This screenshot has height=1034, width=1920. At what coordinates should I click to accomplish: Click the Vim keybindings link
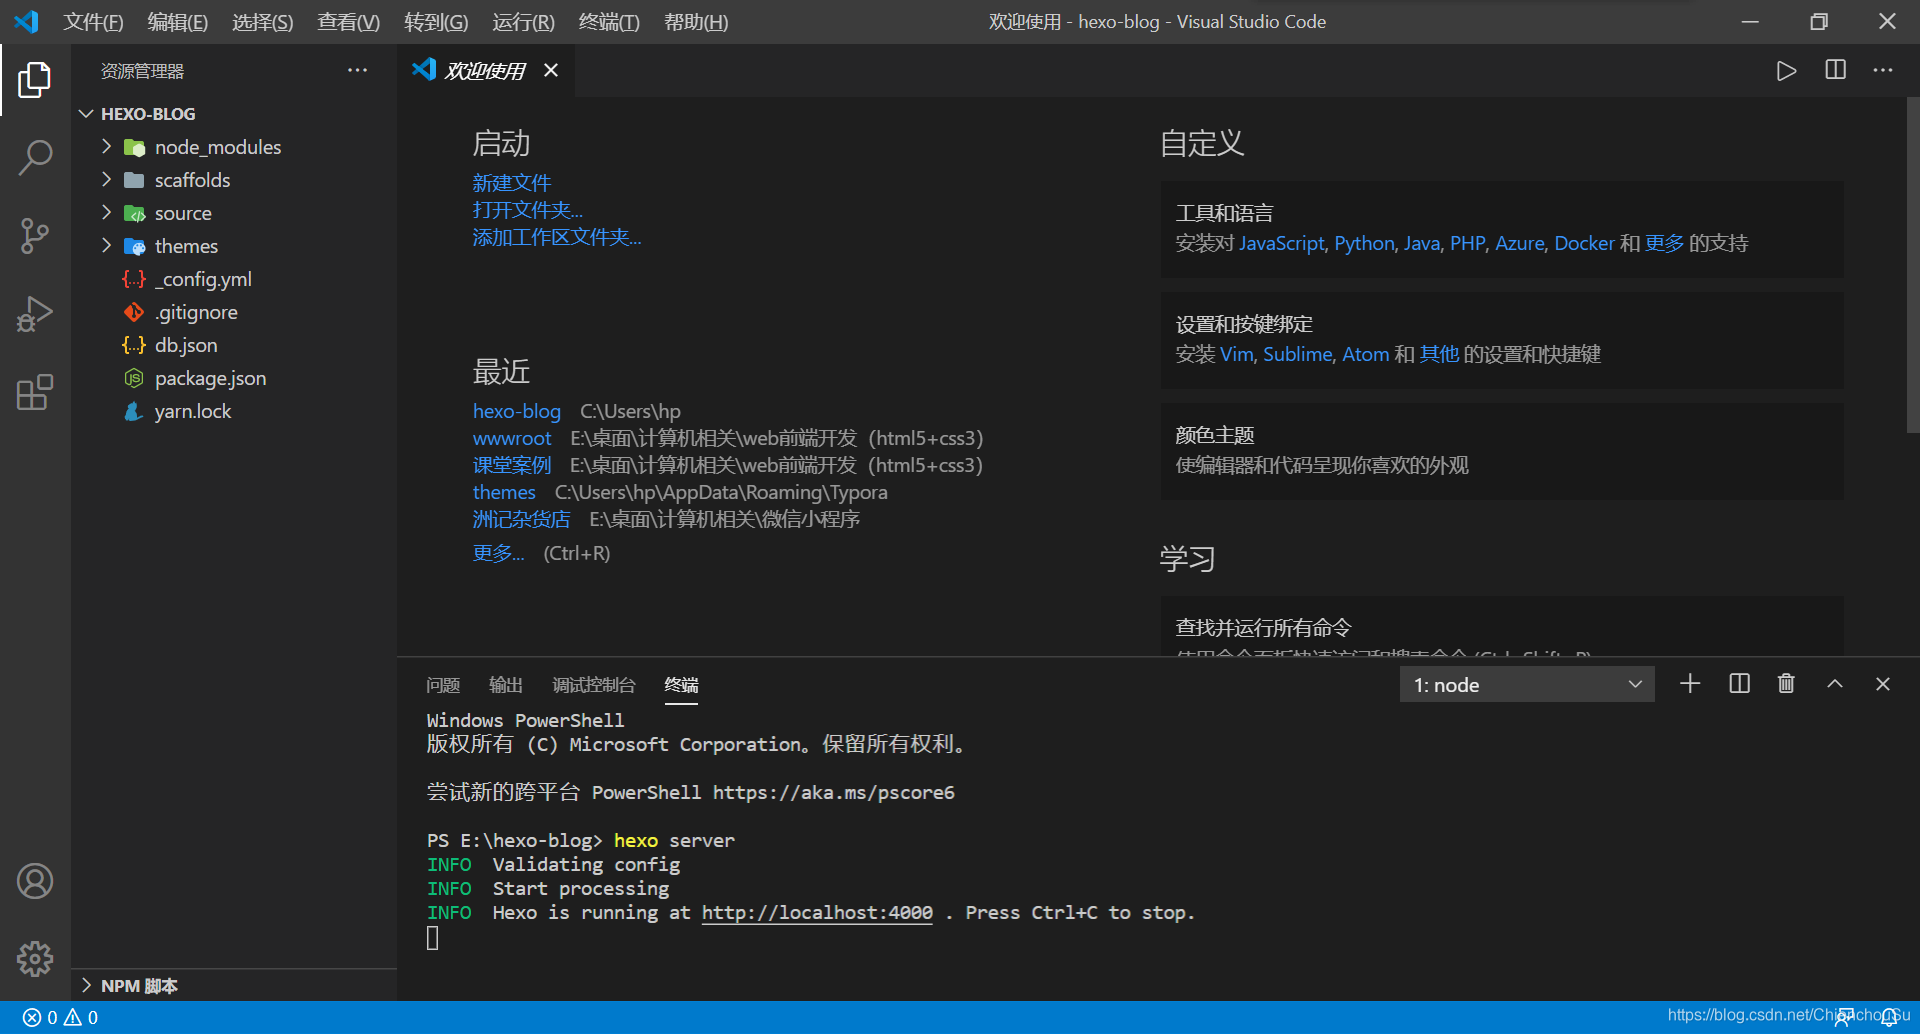(1236, 354)
